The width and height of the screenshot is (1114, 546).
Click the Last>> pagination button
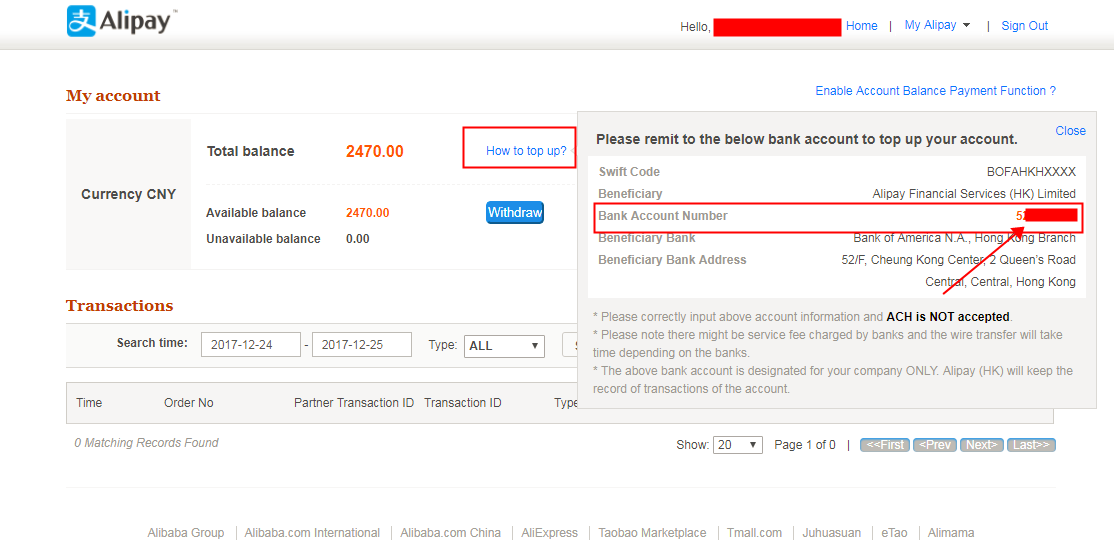pyautogui.click(x=1031, y=445)
